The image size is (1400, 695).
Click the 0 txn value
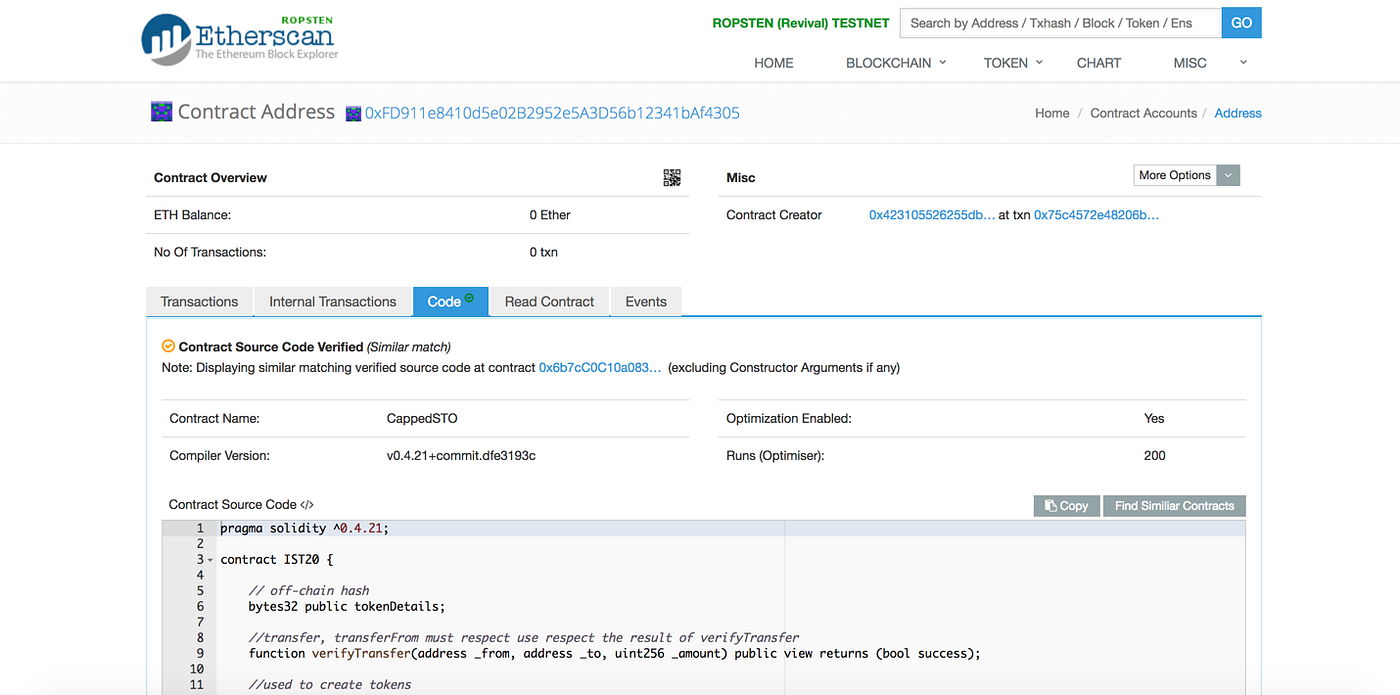[x=544, y=252]
